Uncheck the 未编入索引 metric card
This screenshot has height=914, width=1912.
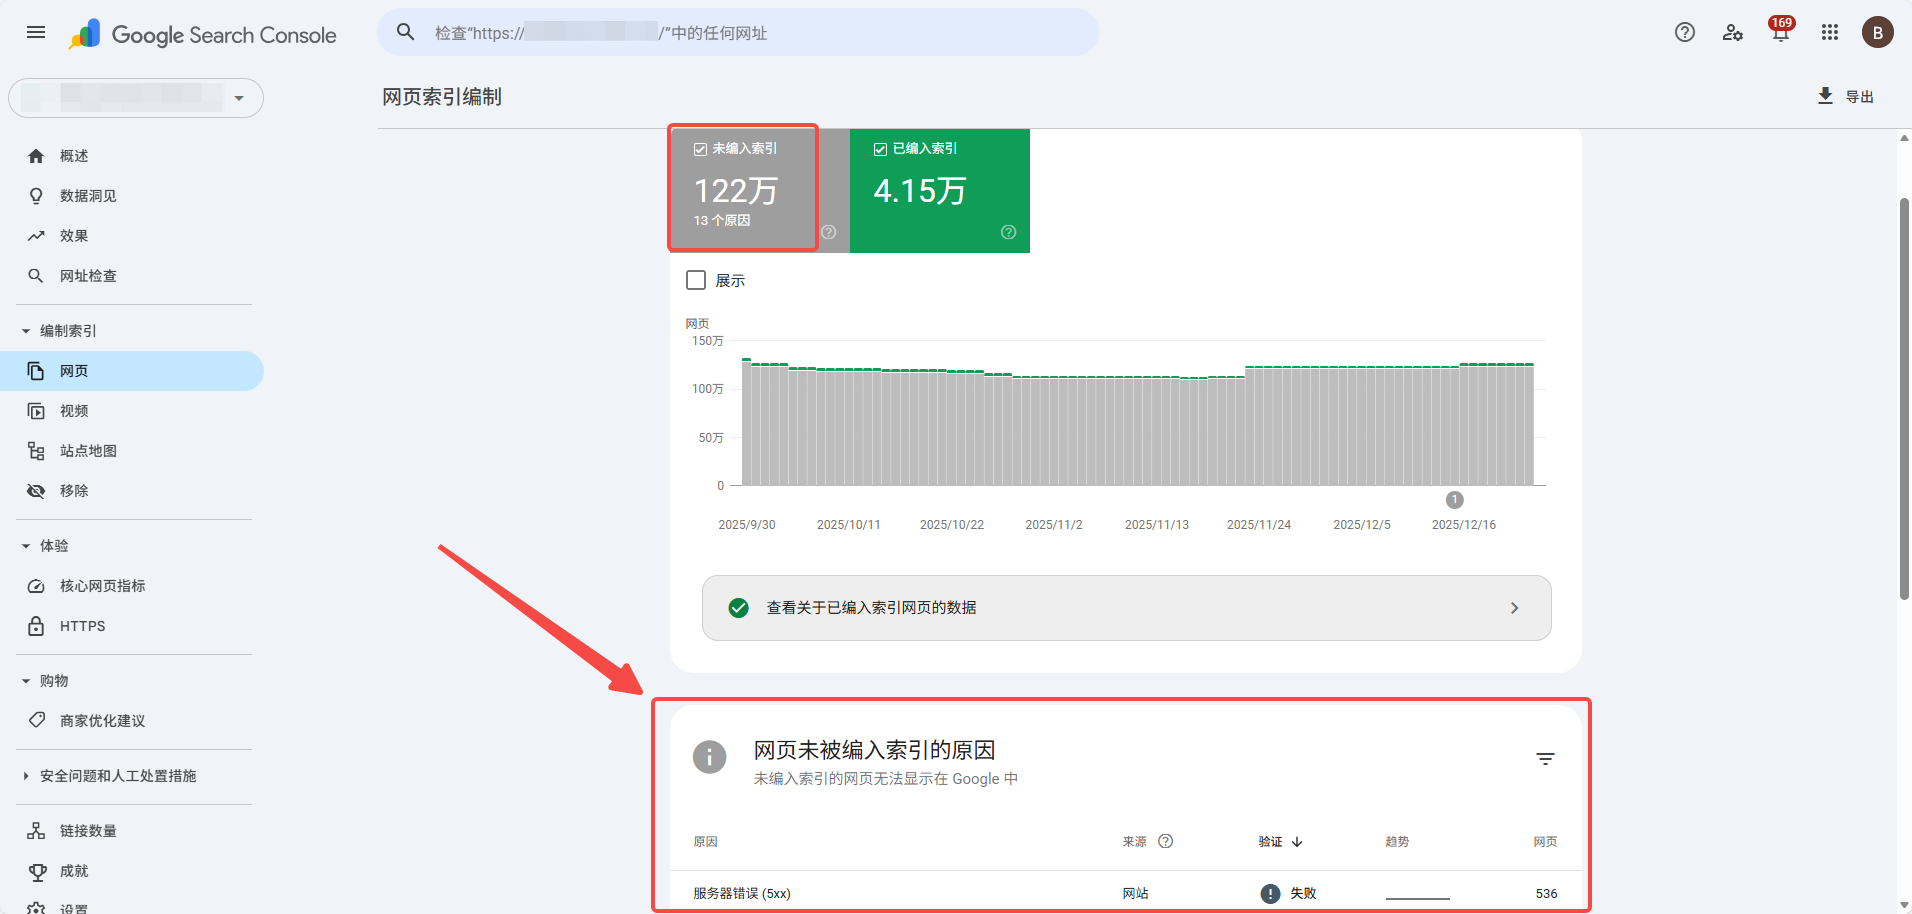tap(700, 148)
